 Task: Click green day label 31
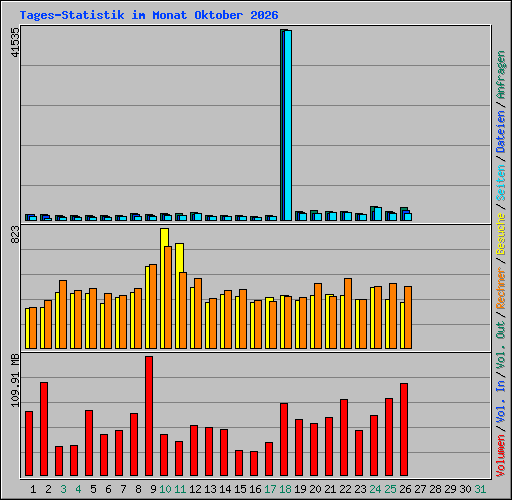(x=480, y=489)
